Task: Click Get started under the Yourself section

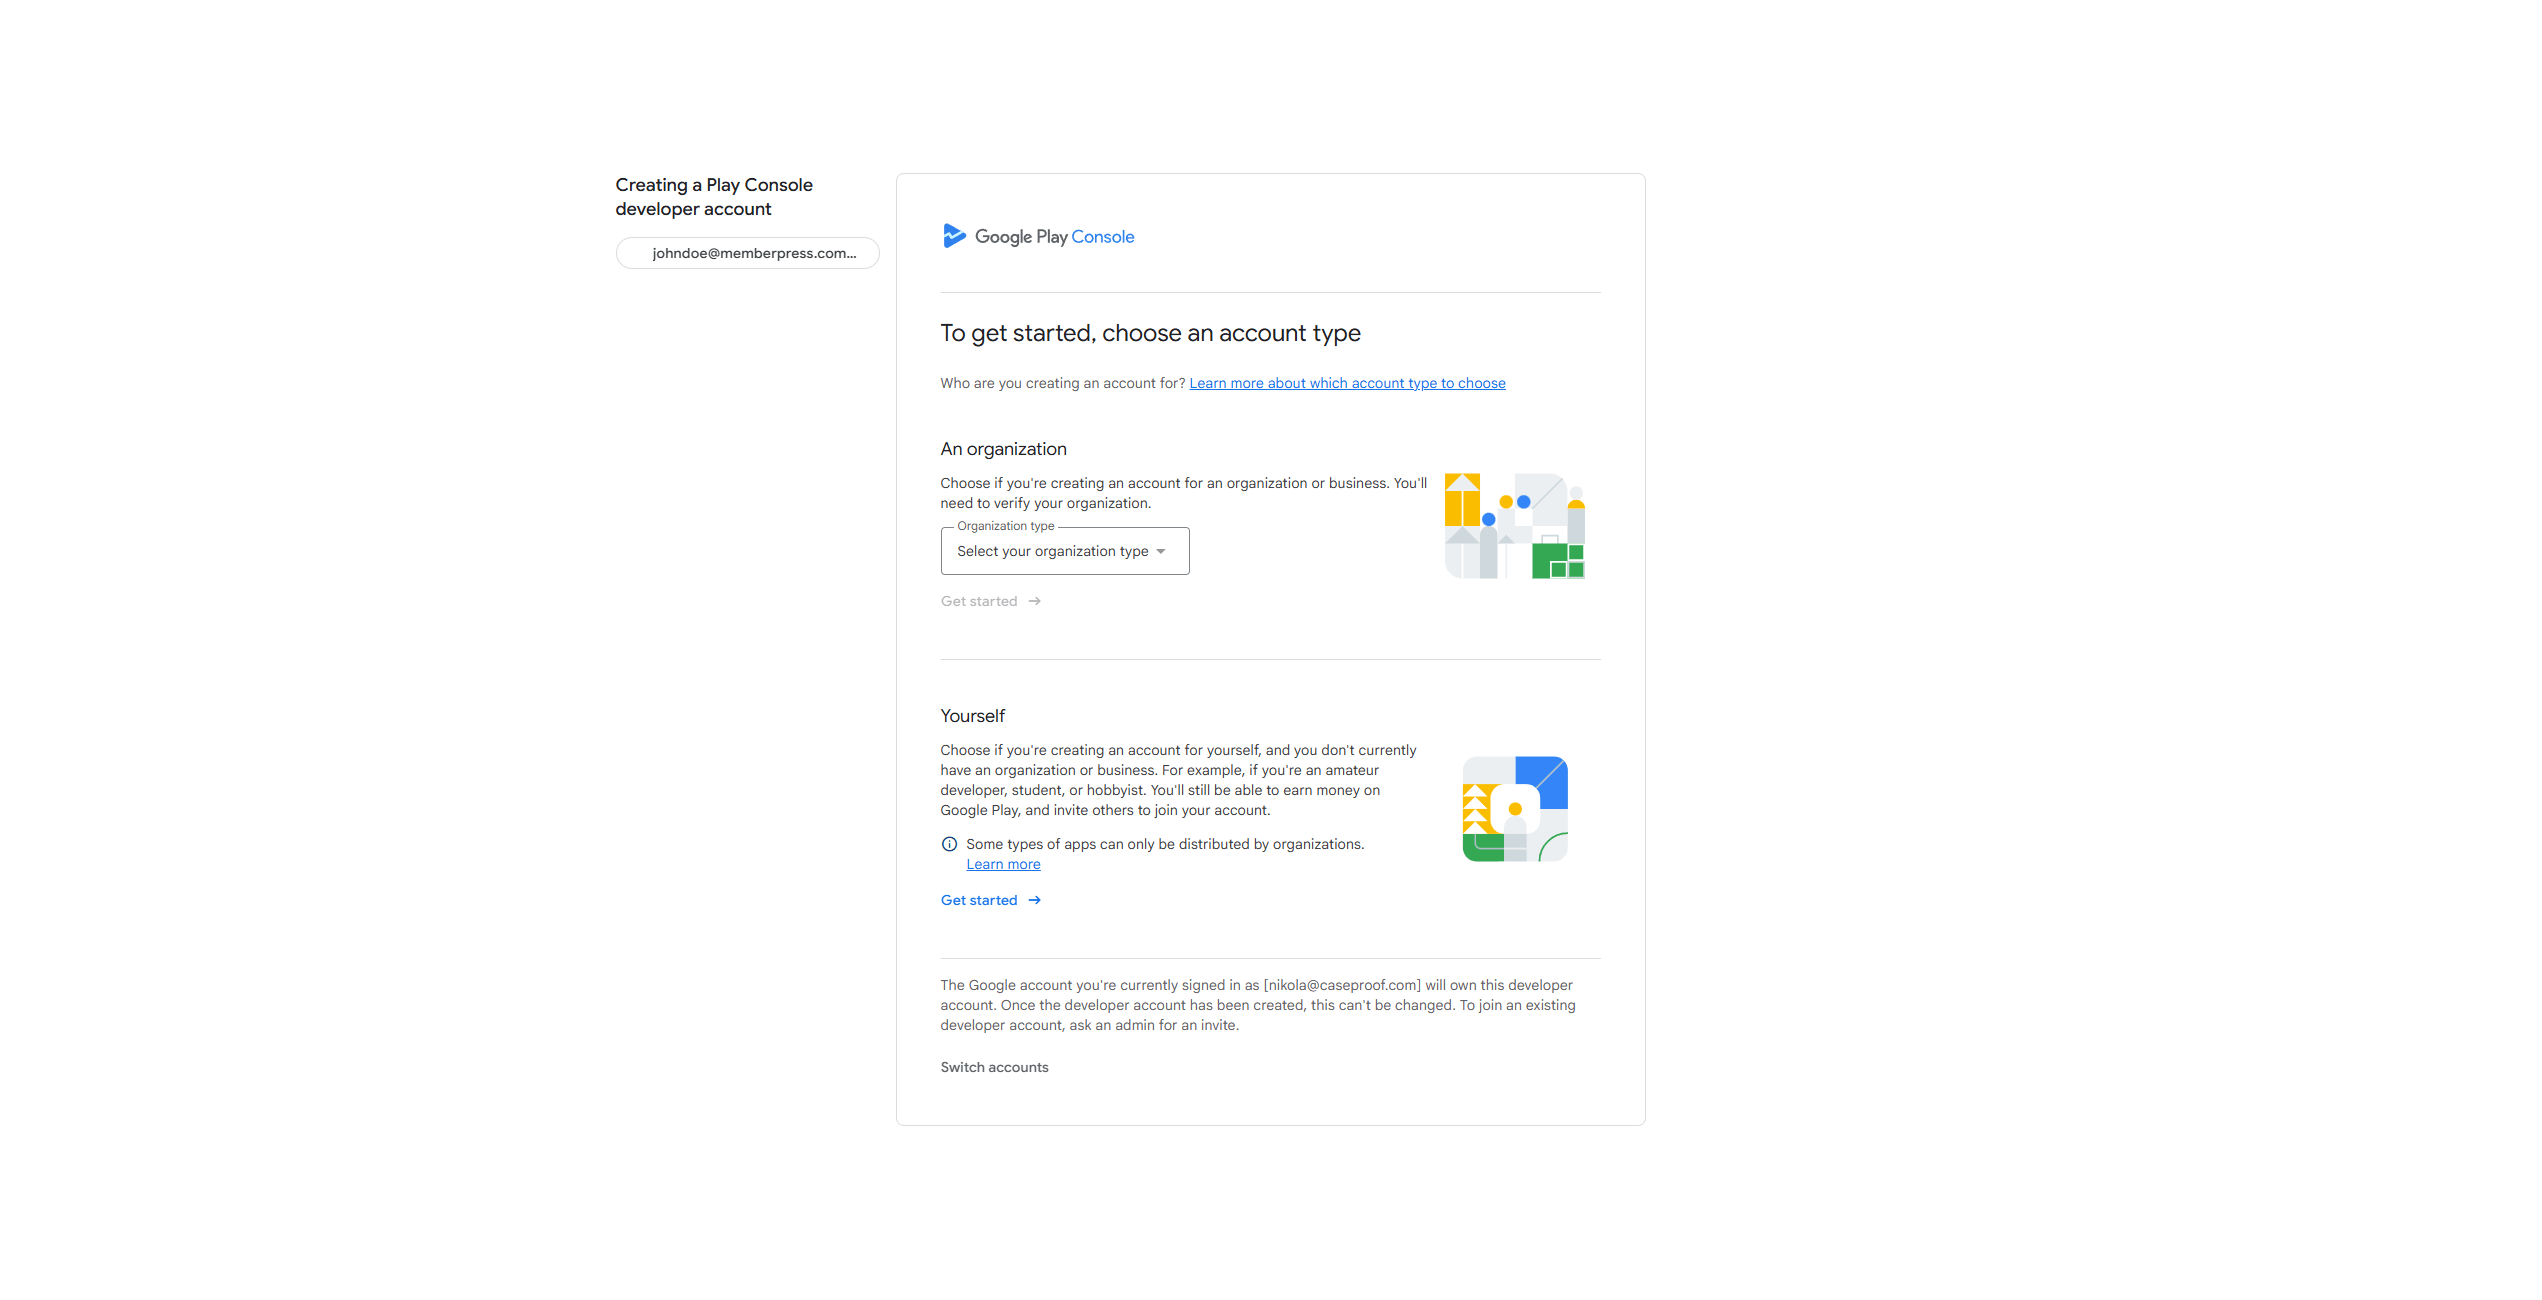Action: (979, 900)
